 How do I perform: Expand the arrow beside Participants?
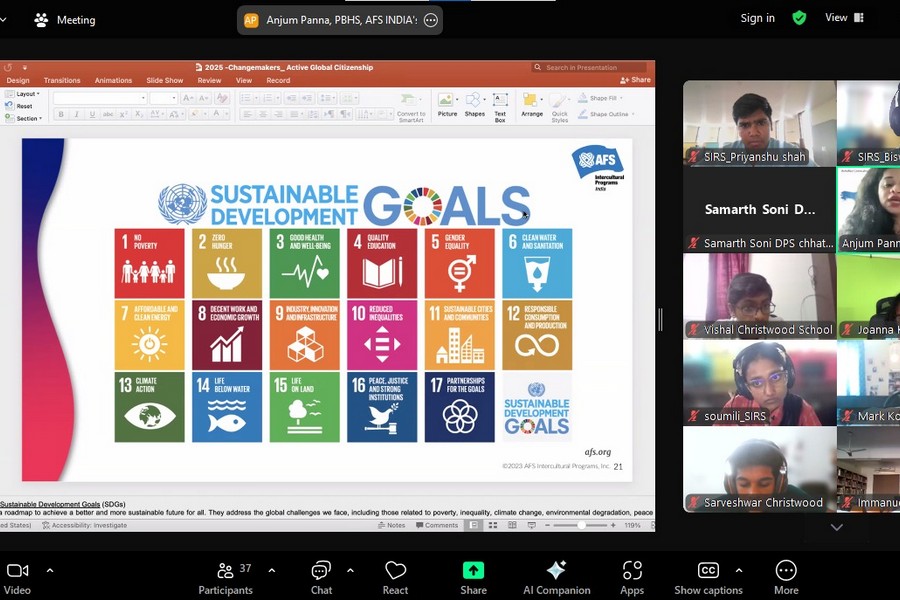pos(271,571)
